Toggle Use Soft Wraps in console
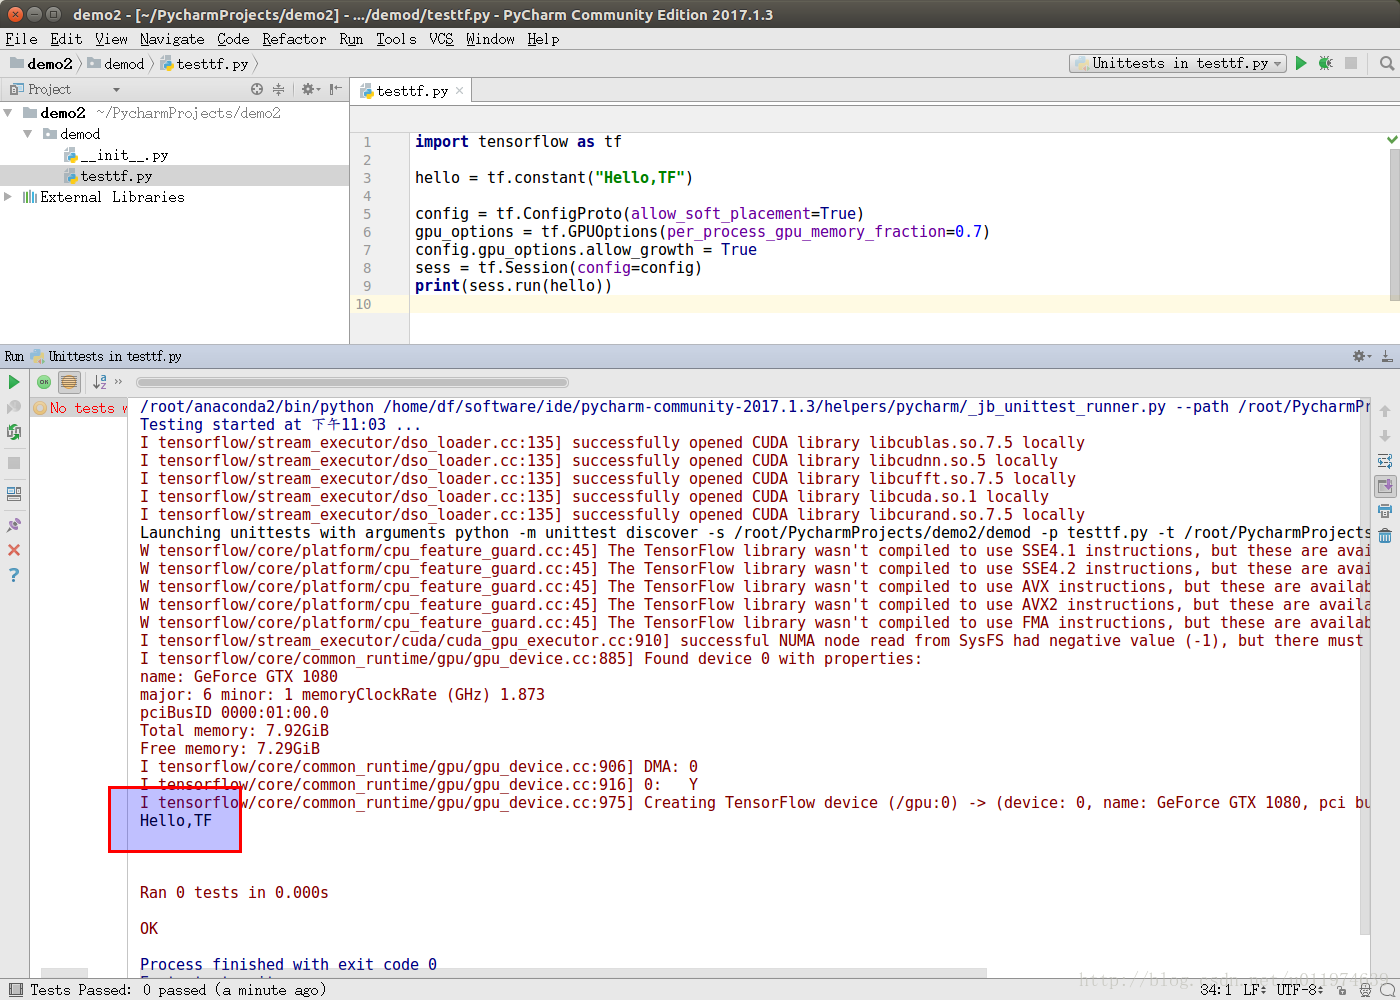1400x1000 pixels. tap(1385, 461)
